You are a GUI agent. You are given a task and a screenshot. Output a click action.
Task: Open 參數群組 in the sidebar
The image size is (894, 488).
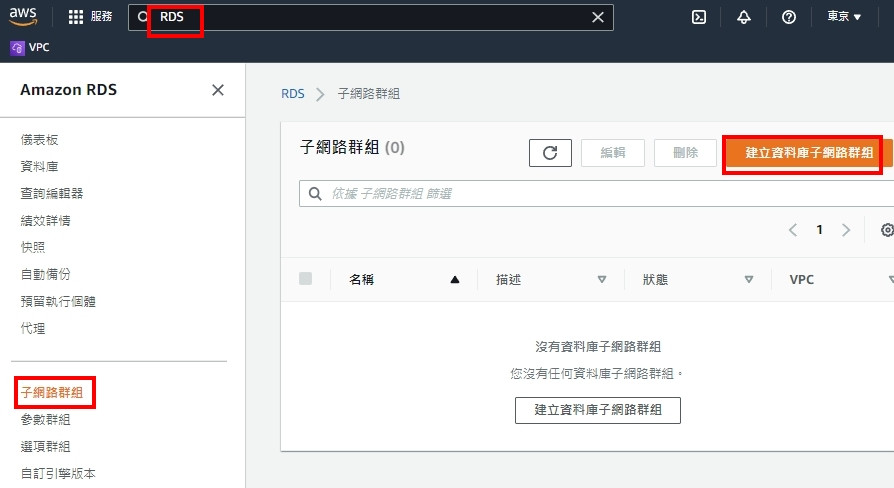point(46,420)
